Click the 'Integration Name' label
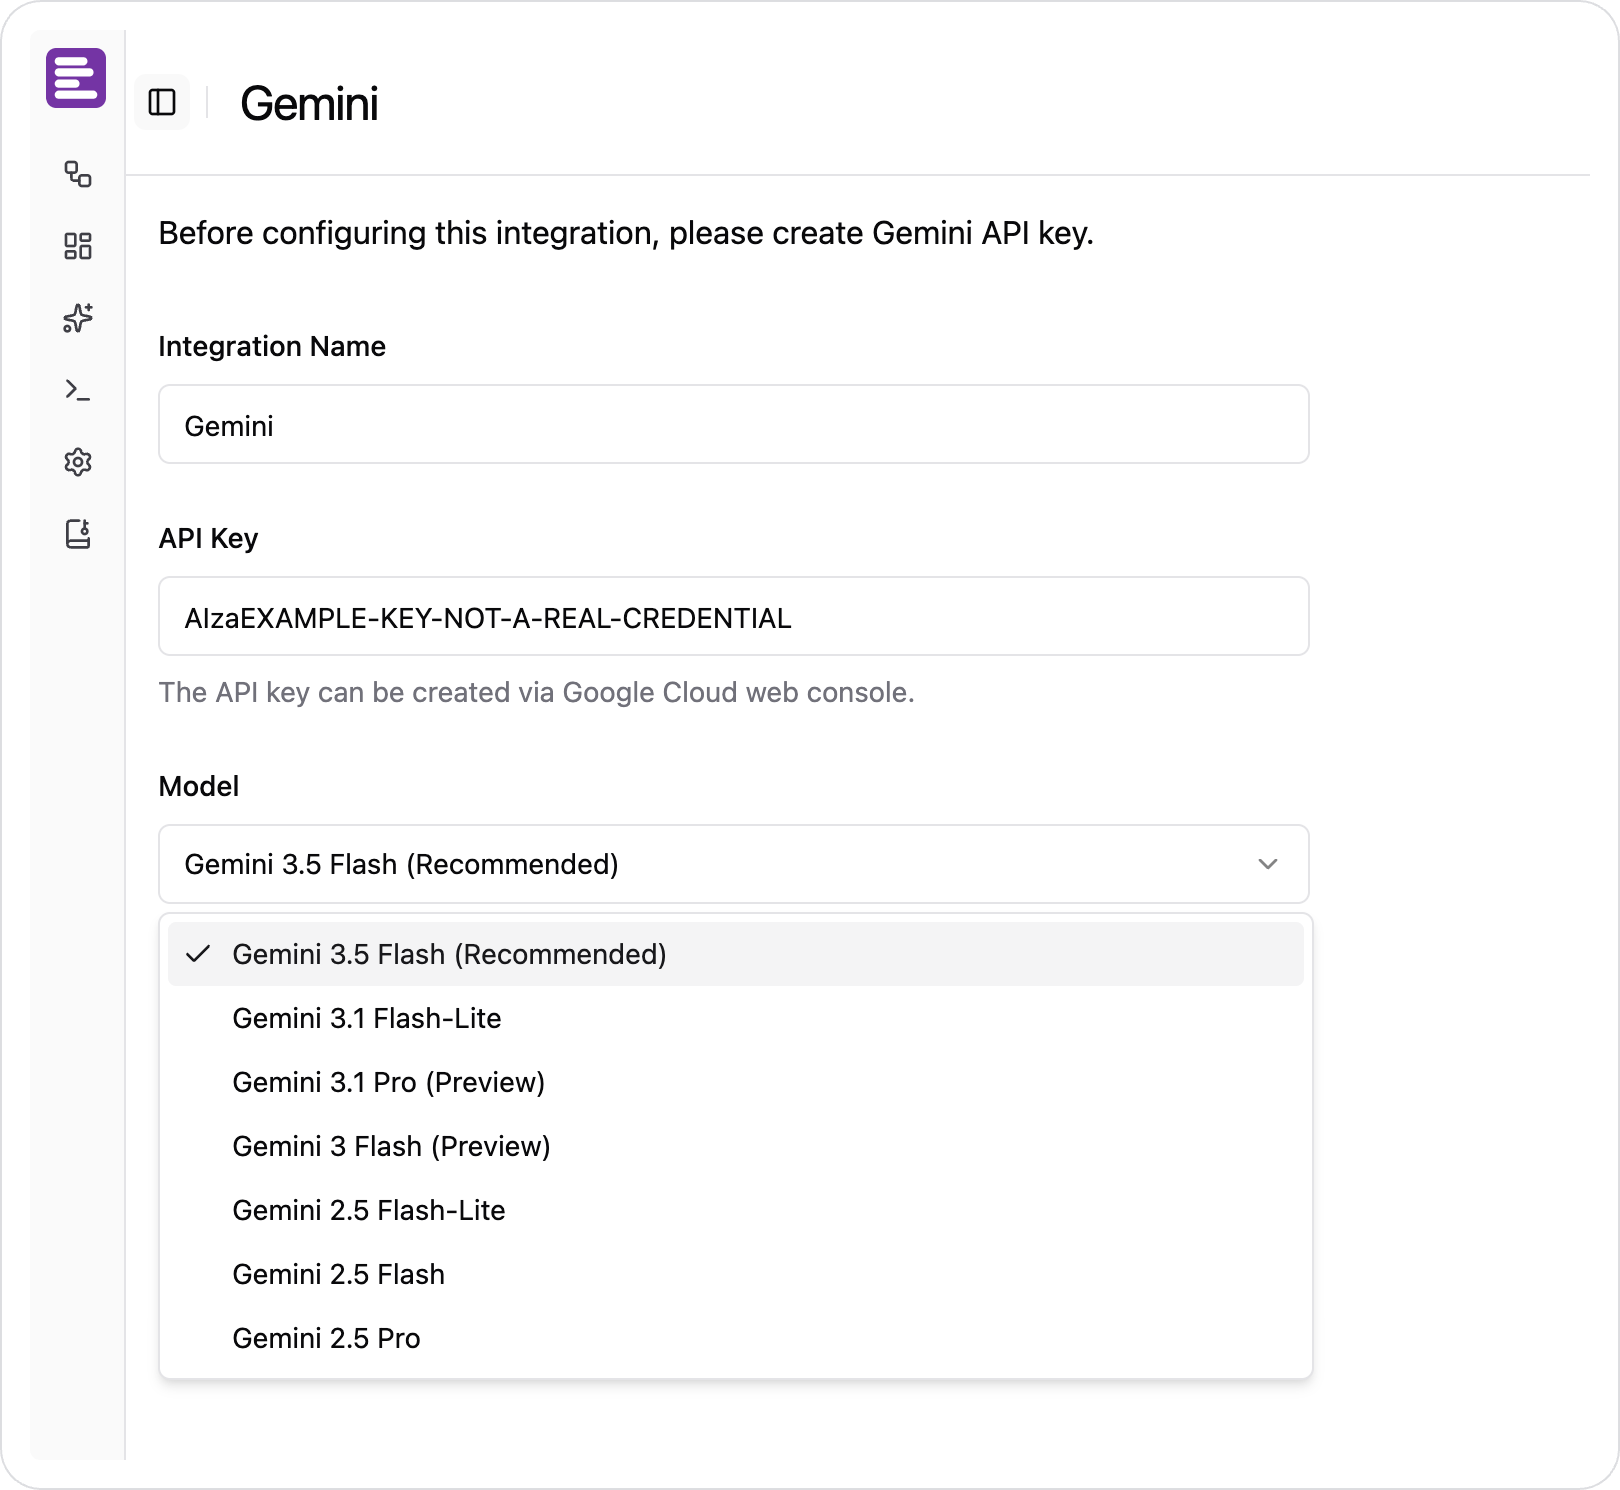The width and height of the screenshot is (1620, 1490). click(272, 346)
